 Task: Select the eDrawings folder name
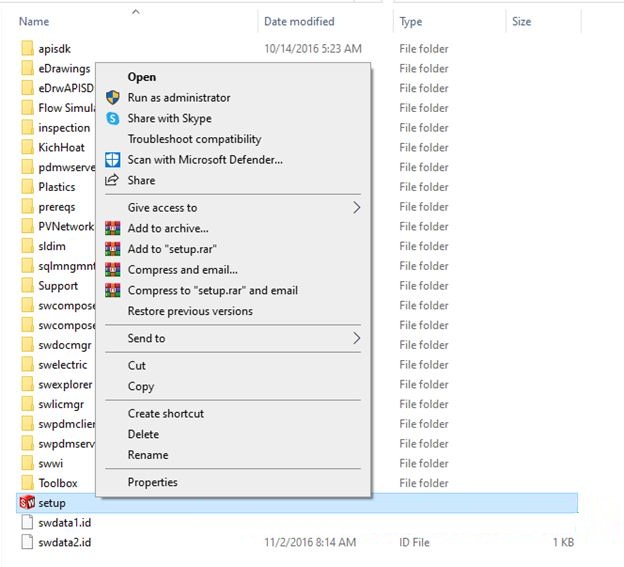coord(64,68)
